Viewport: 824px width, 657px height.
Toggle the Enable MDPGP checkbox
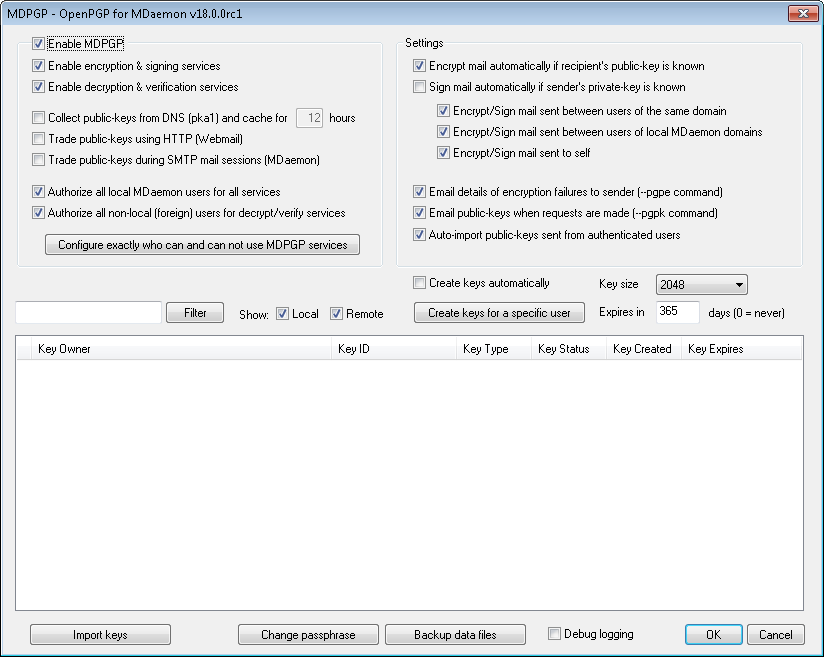[x=38, y=44]
